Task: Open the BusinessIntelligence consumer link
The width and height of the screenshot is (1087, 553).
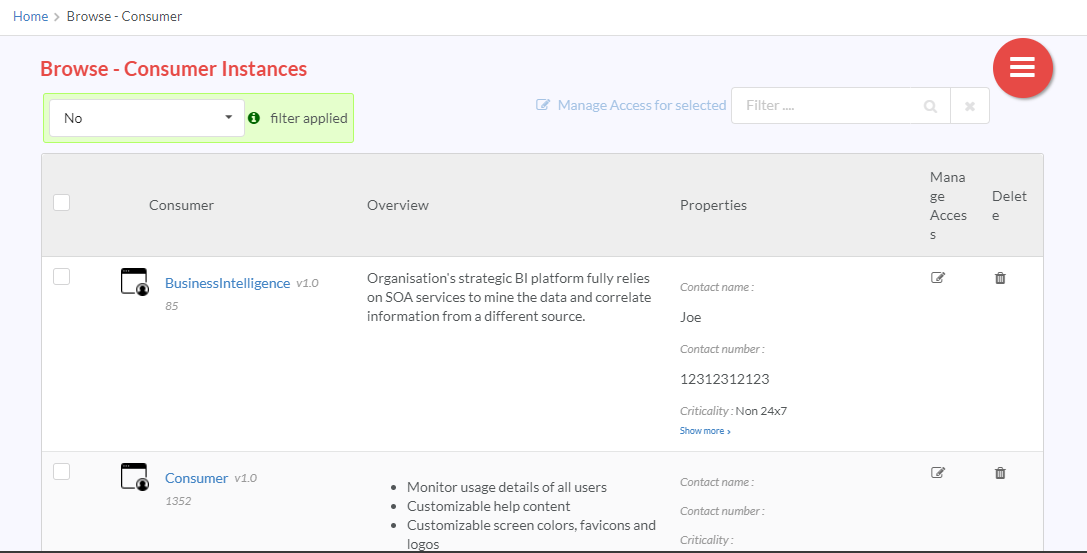Action: 227,283
